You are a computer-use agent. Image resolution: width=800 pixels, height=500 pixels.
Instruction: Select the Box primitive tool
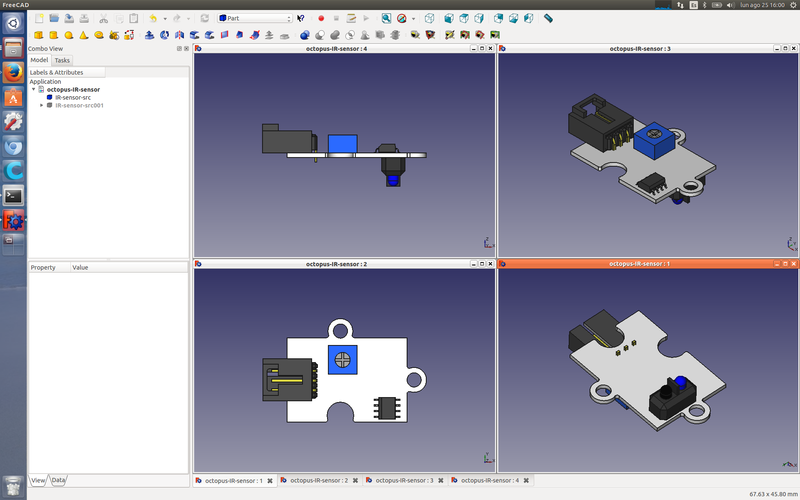[x=39, y=35]
